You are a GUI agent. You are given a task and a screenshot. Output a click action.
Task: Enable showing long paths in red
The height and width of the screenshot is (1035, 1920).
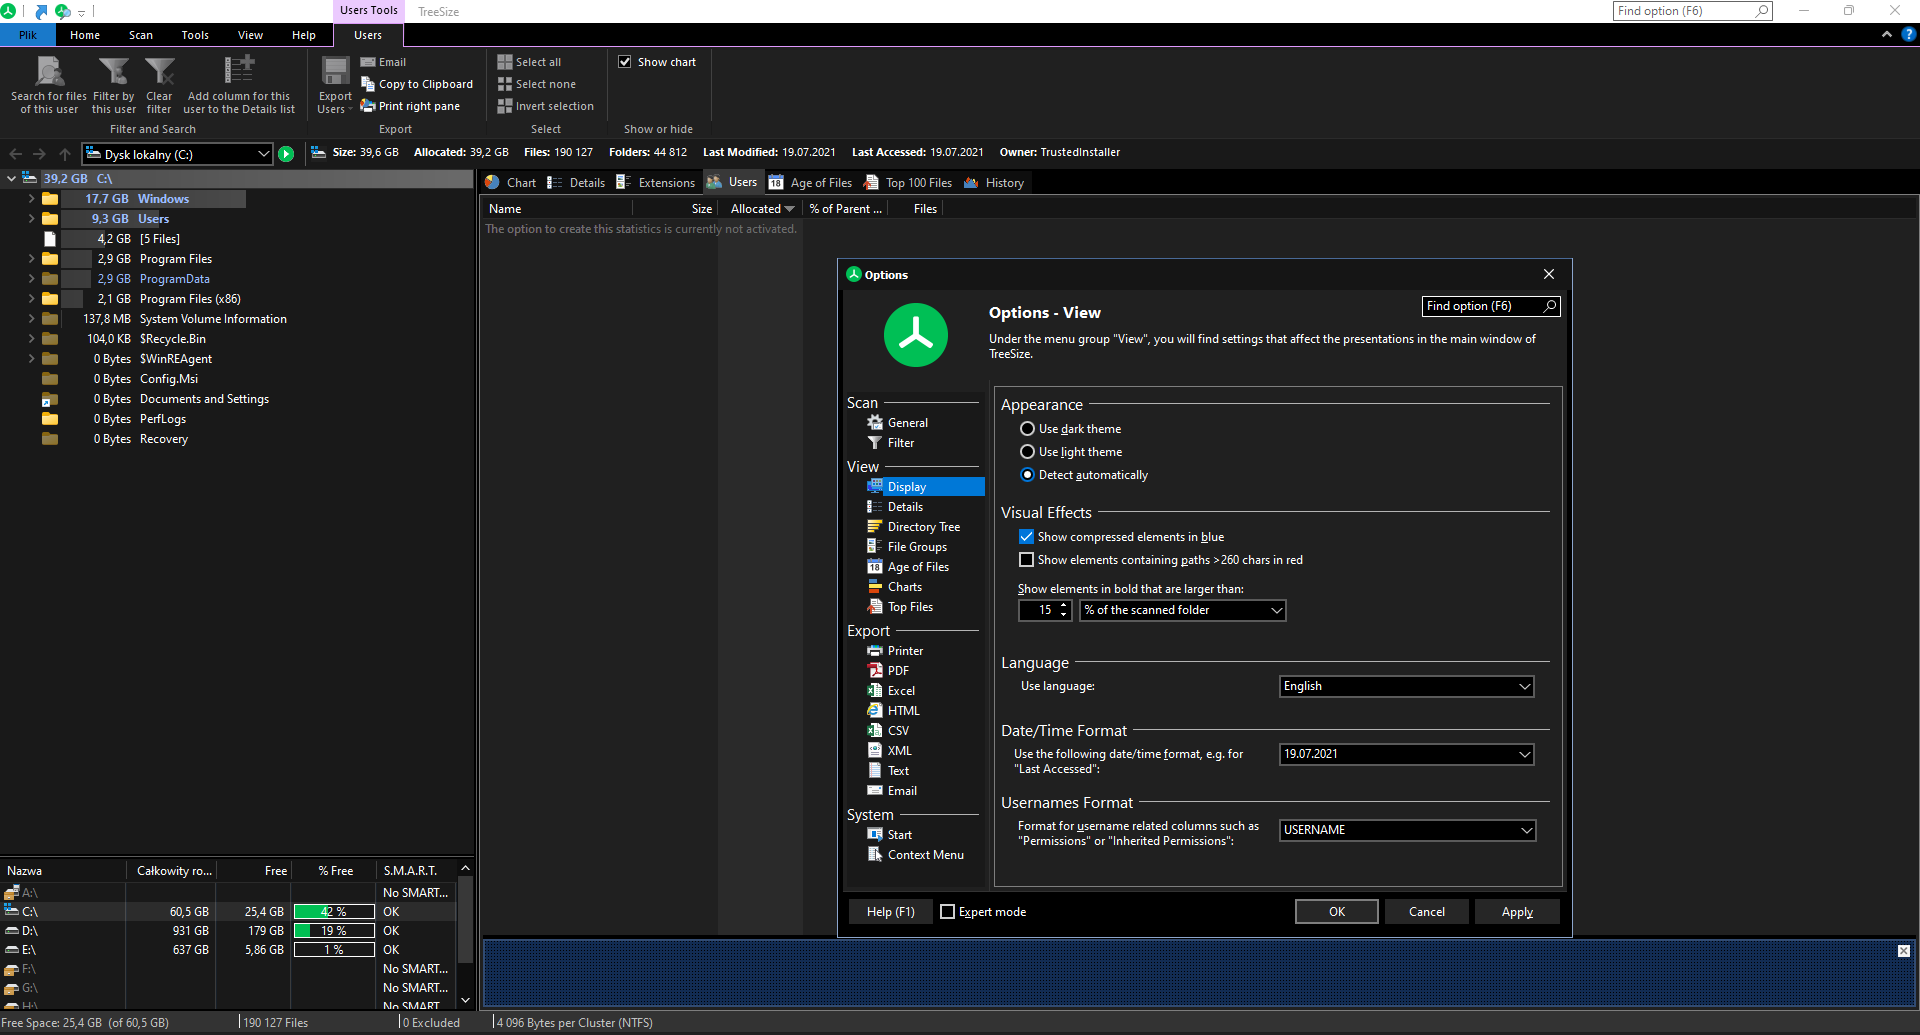pyautogui.click(x=1026, y=560)
